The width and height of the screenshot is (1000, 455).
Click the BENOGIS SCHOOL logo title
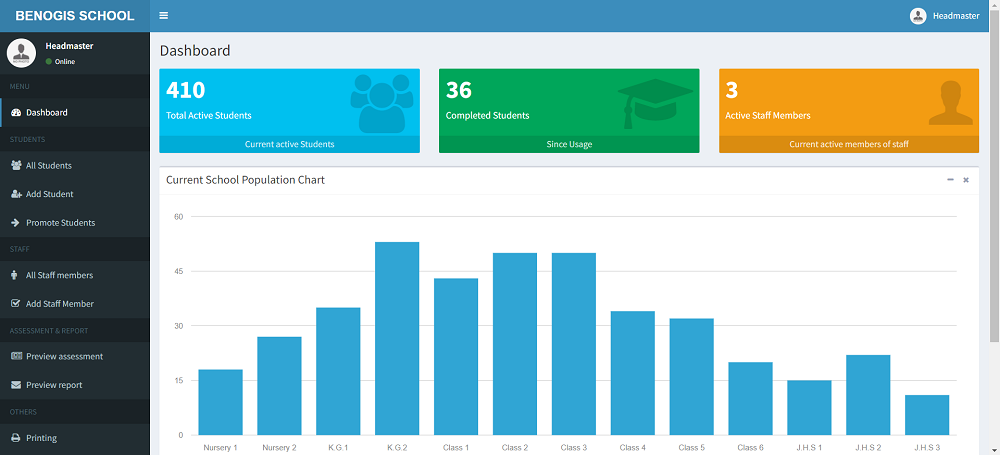click(x=75, y=16)
